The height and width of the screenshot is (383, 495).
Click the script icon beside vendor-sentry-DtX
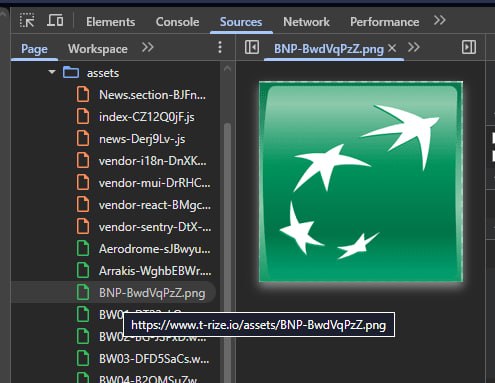(83, 227)
